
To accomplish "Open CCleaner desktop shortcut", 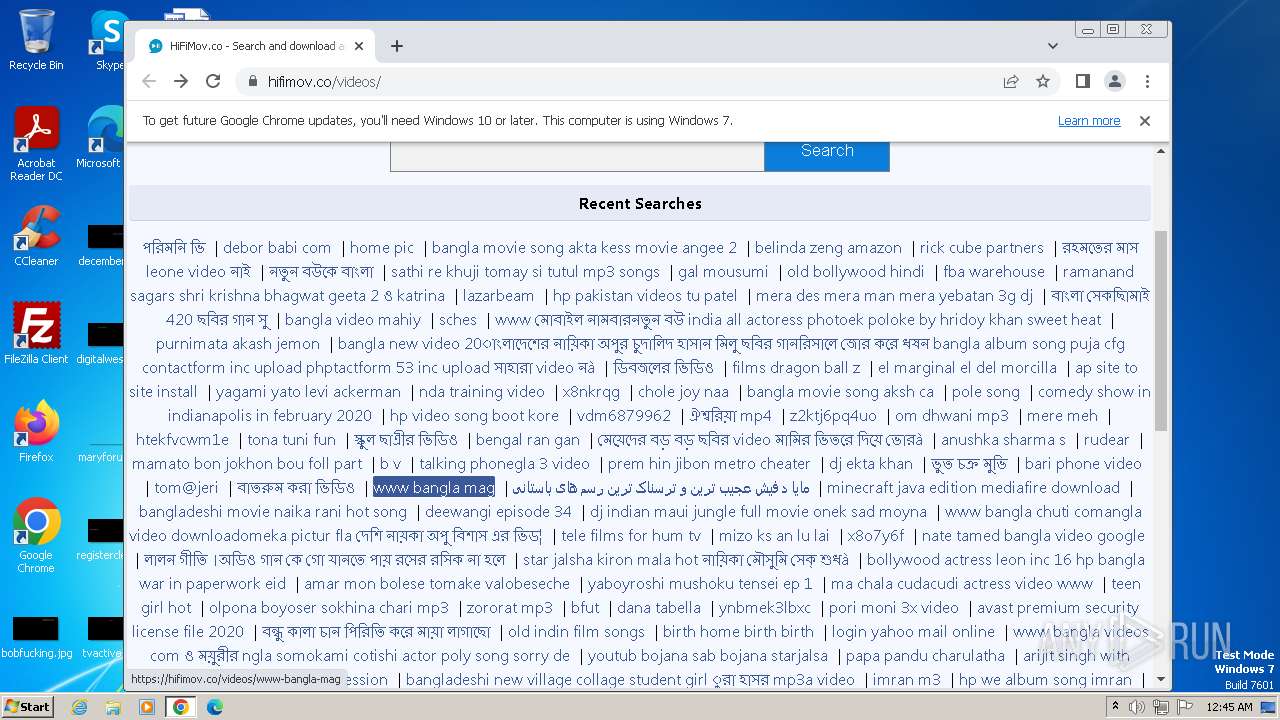I will 36,236.
